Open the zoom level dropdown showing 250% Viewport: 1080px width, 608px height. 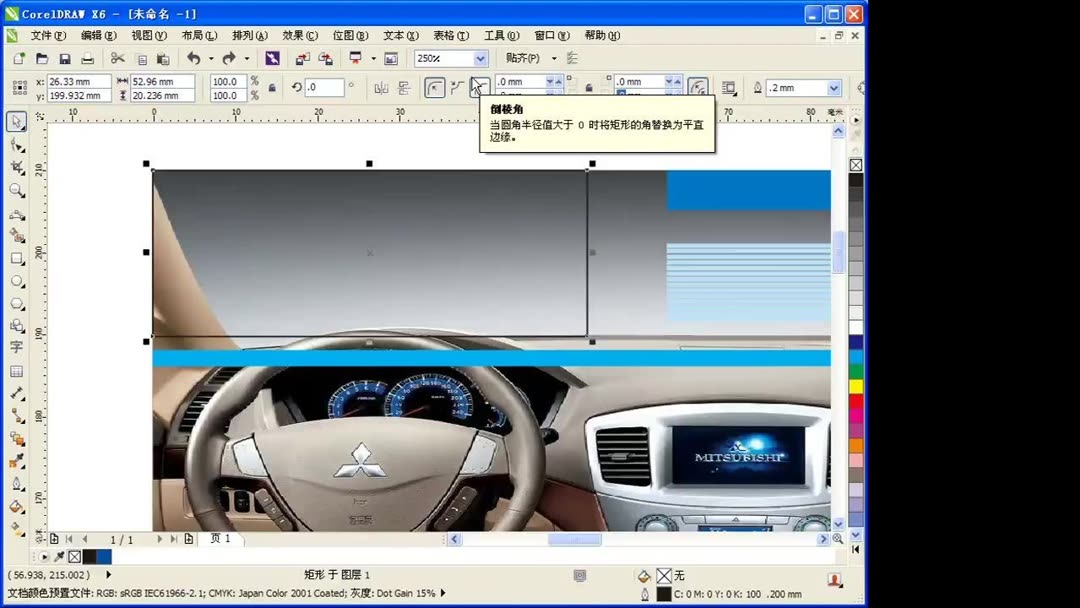(480, 59)
